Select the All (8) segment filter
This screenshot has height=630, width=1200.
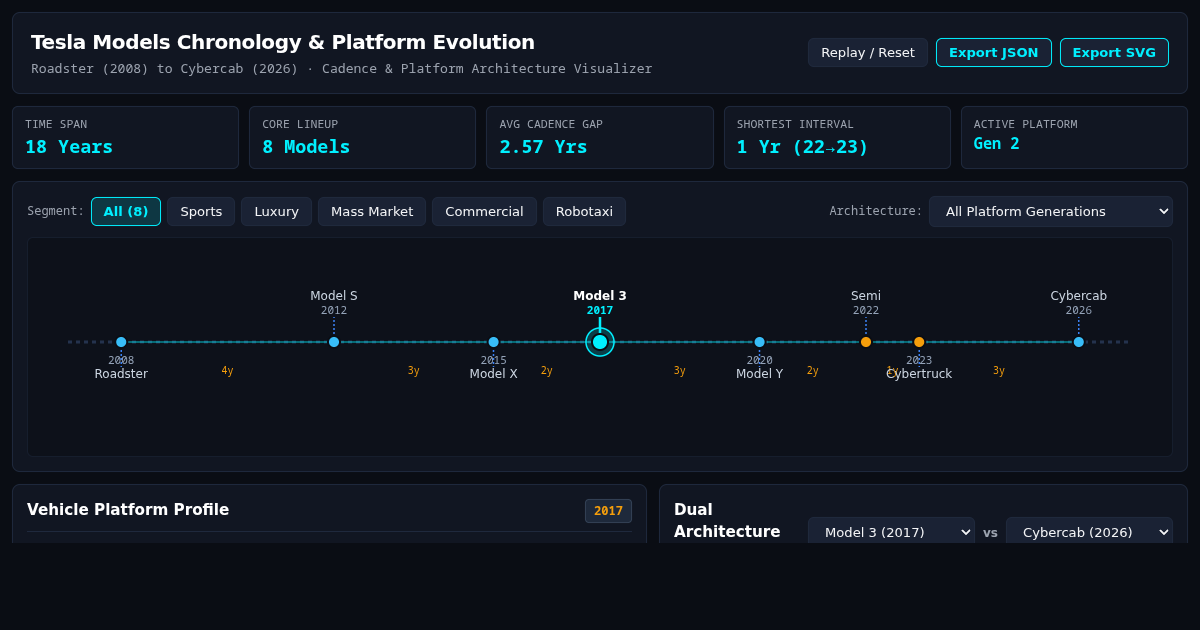coord(126,212)
